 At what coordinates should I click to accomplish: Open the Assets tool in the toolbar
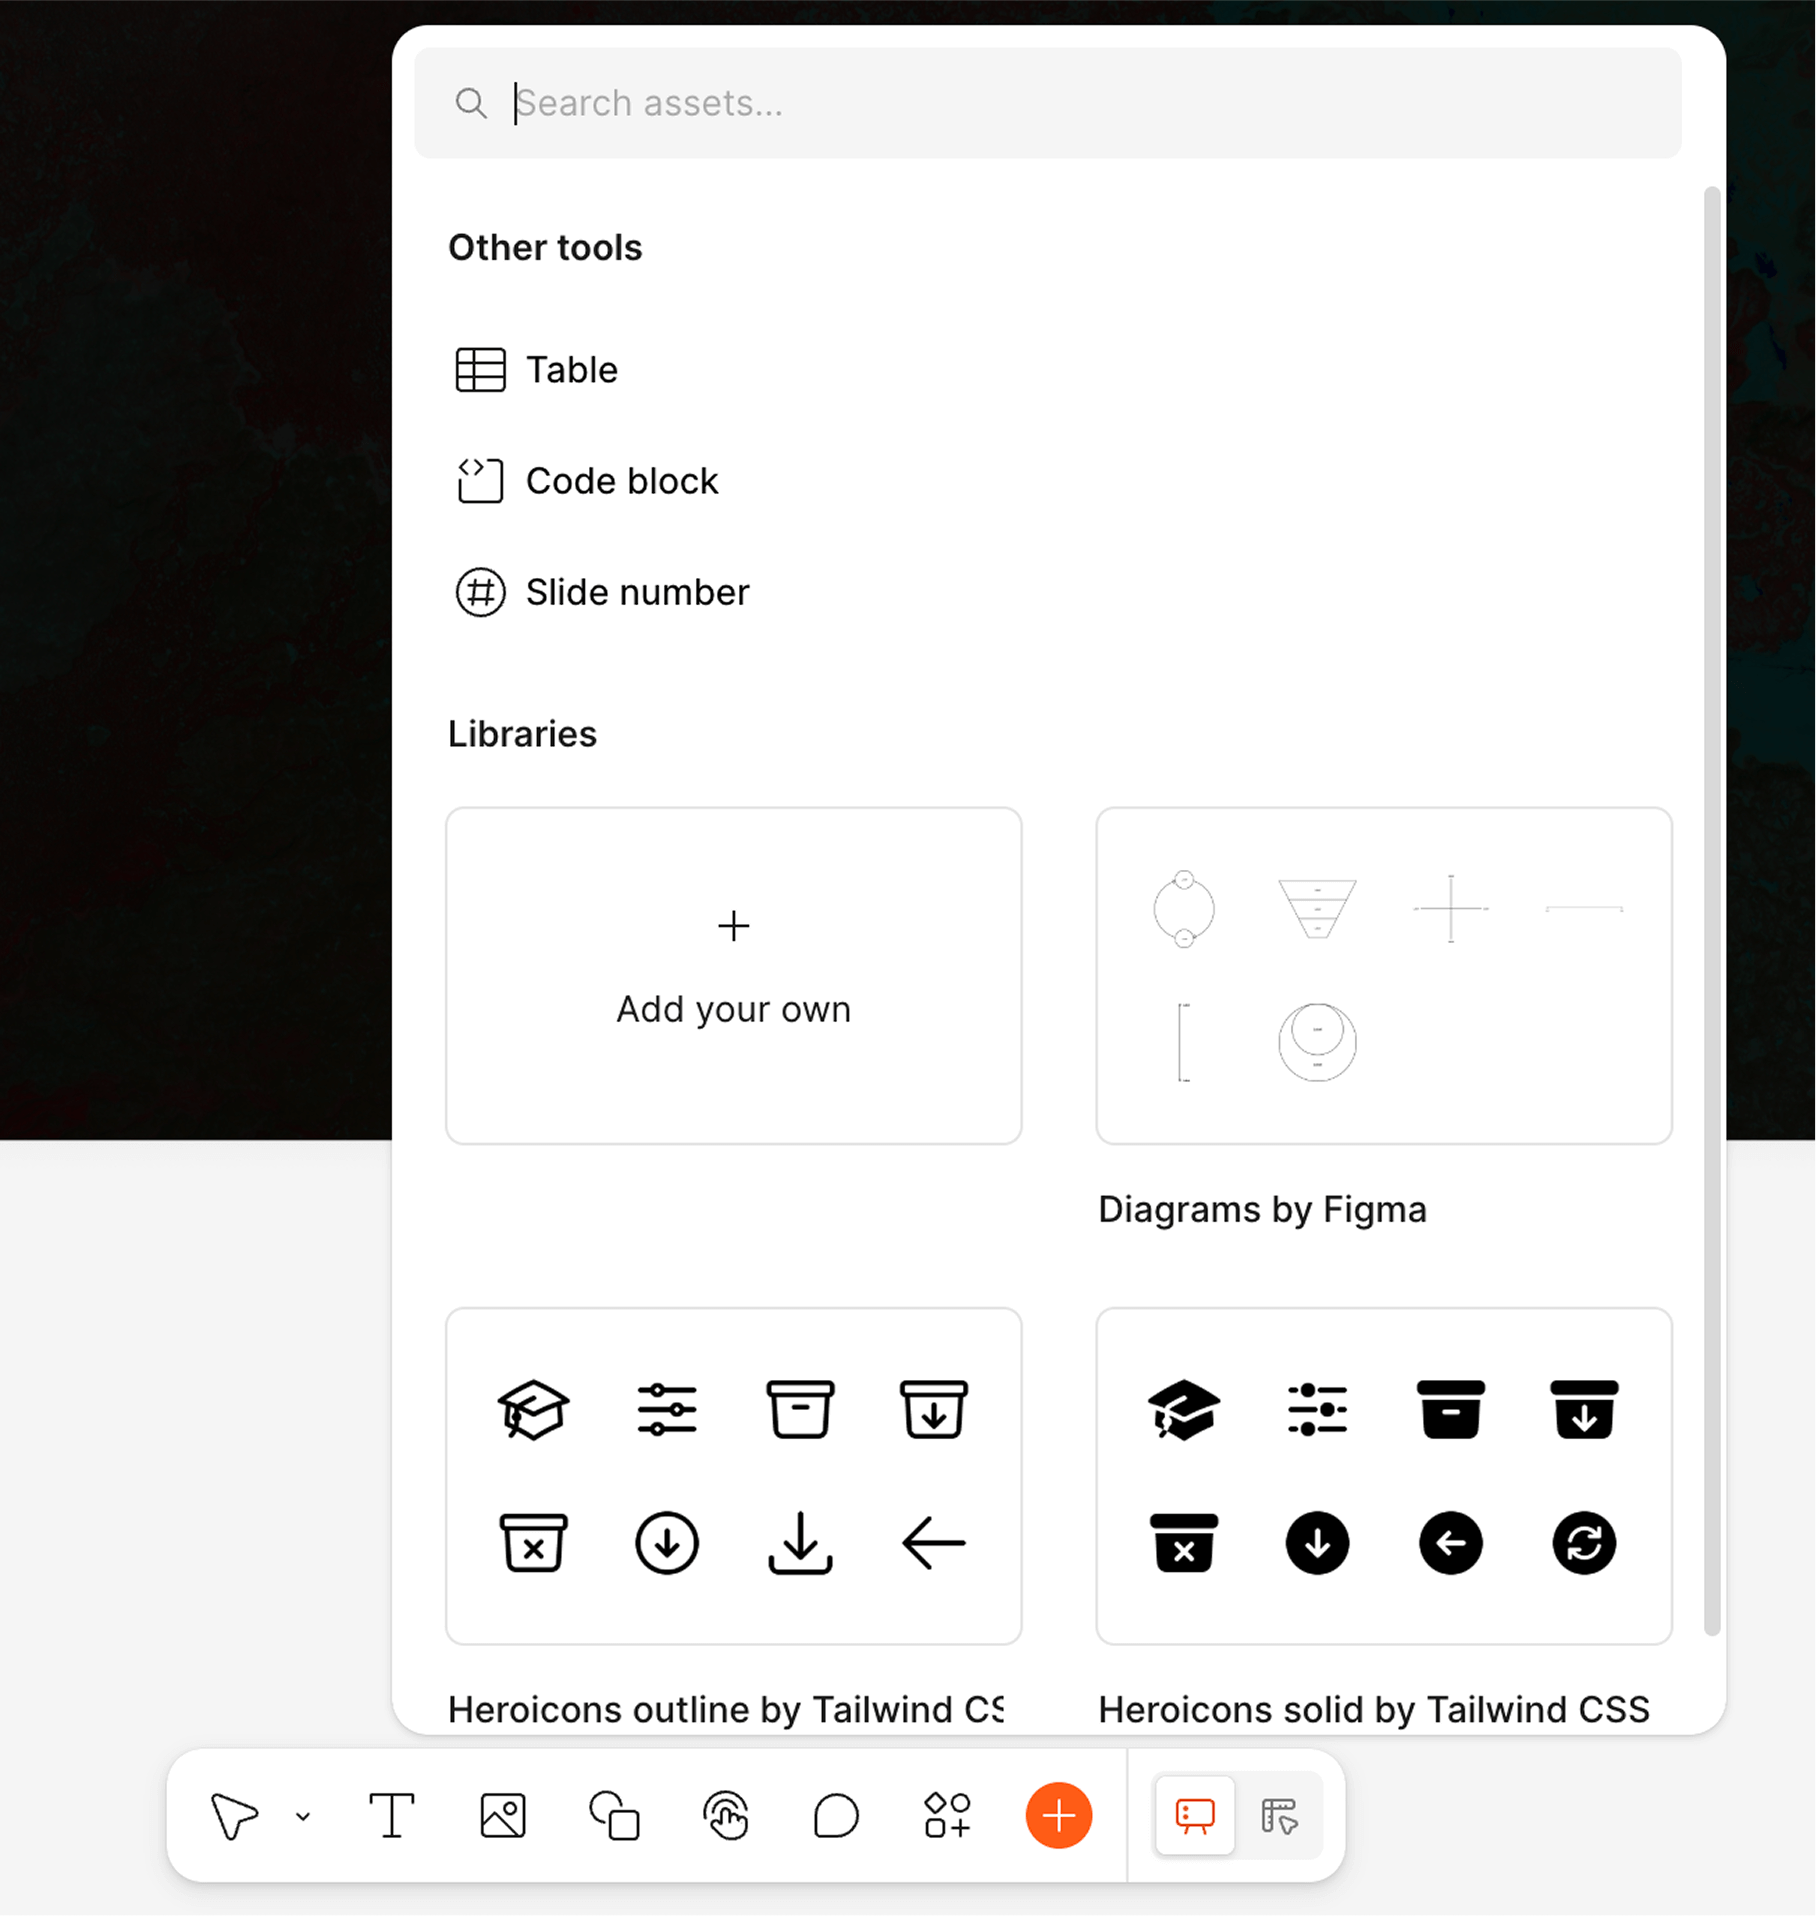[946, 1816]
